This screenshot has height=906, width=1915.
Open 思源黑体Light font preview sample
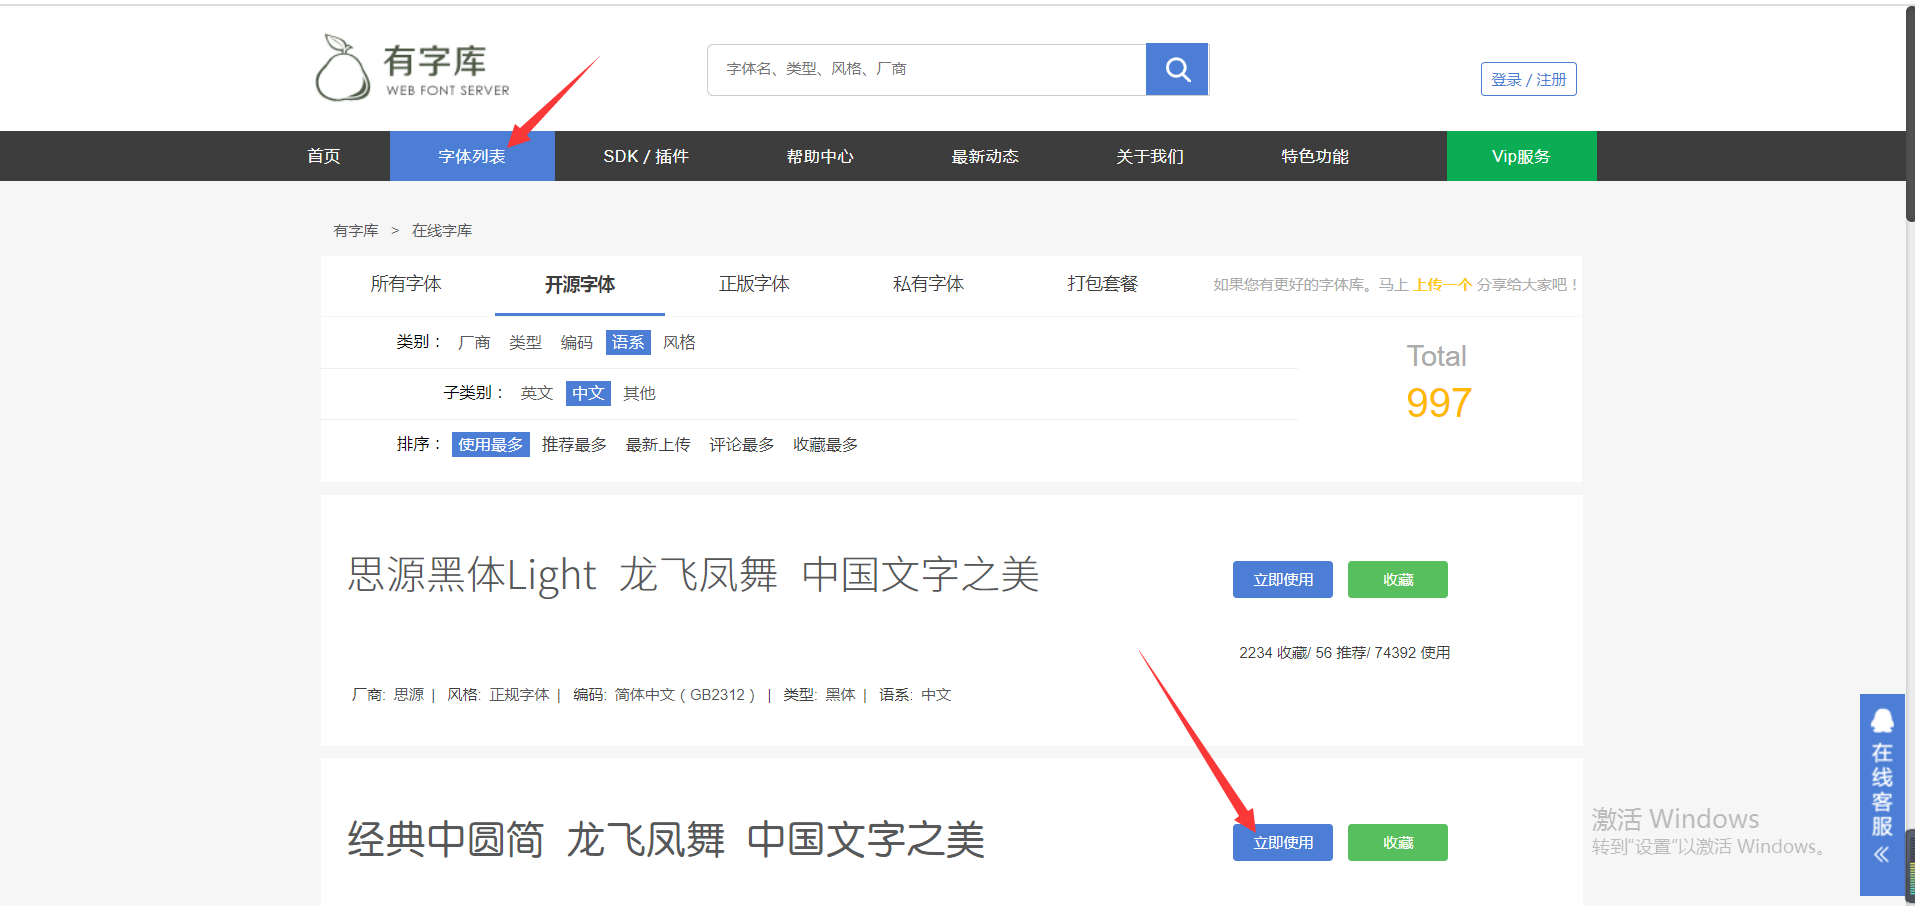point(694,575)
